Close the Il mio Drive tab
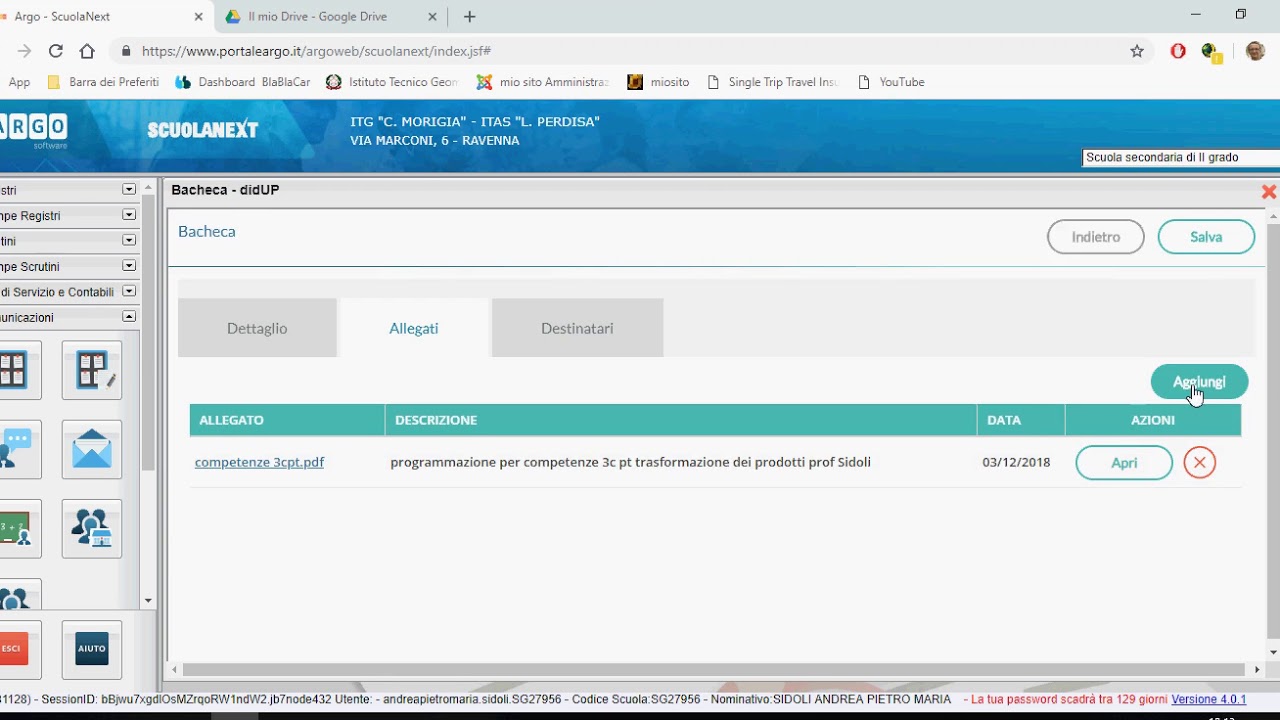Viewport: 1280px width, 720px height. click(433, 17)
